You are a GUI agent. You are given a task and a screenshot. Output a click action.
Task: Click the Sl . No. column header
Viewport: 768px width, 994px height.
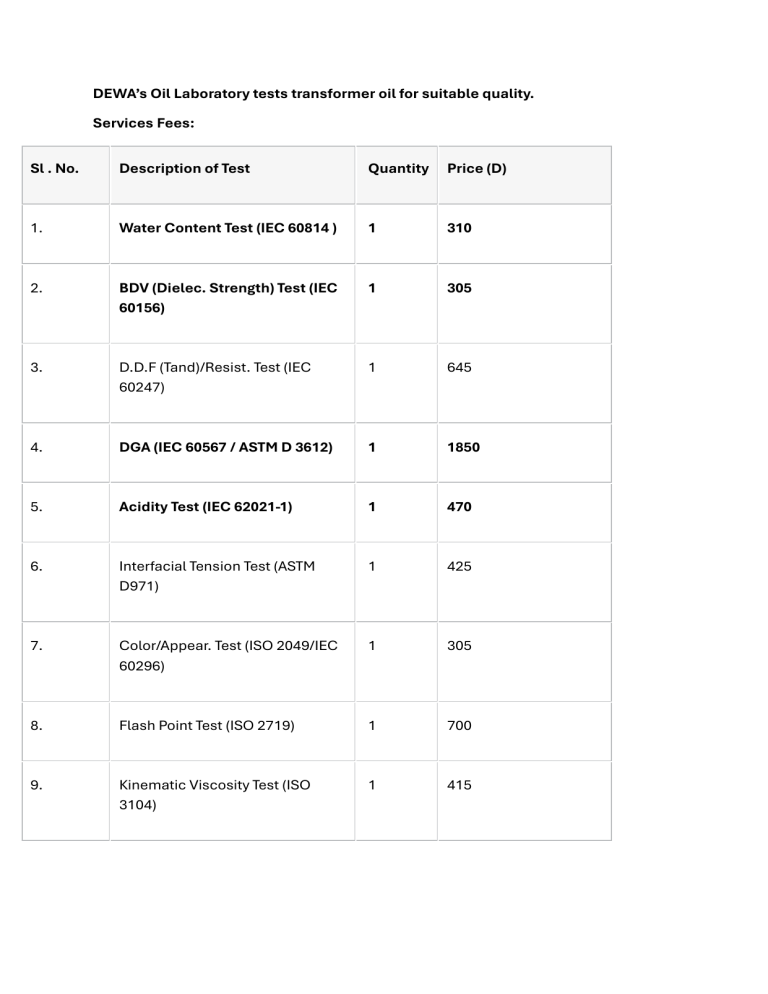tap(55, 169)
